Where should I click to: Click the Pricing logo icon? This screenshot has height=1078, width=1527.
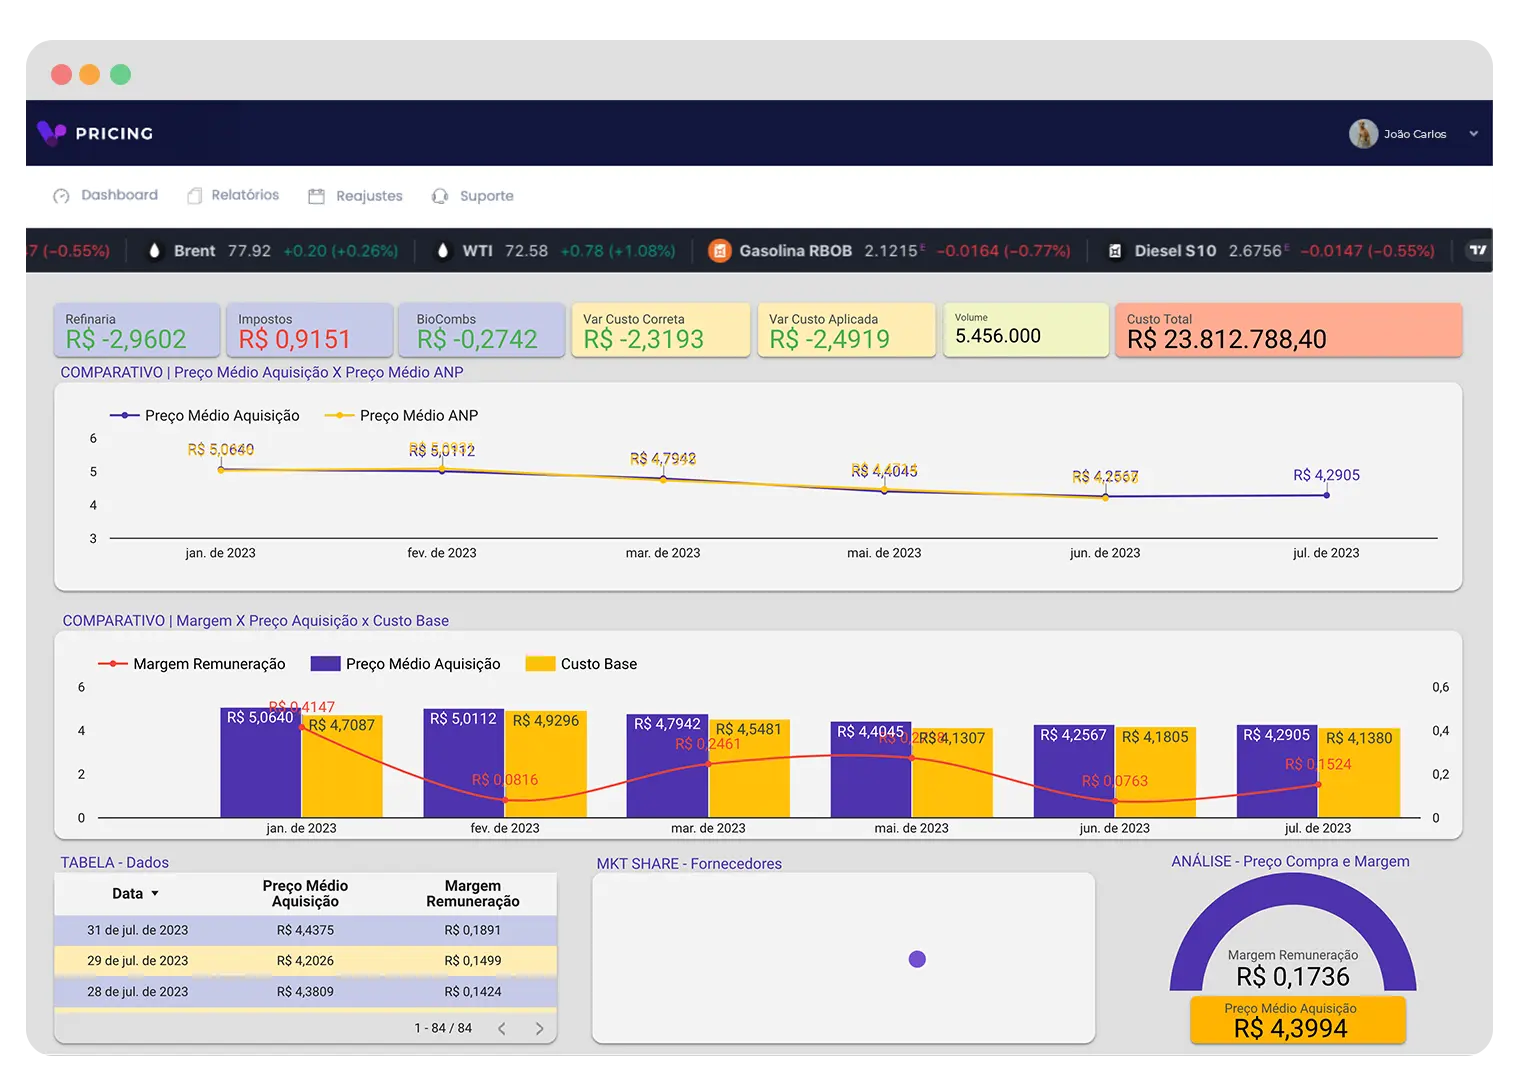point(51,132)
